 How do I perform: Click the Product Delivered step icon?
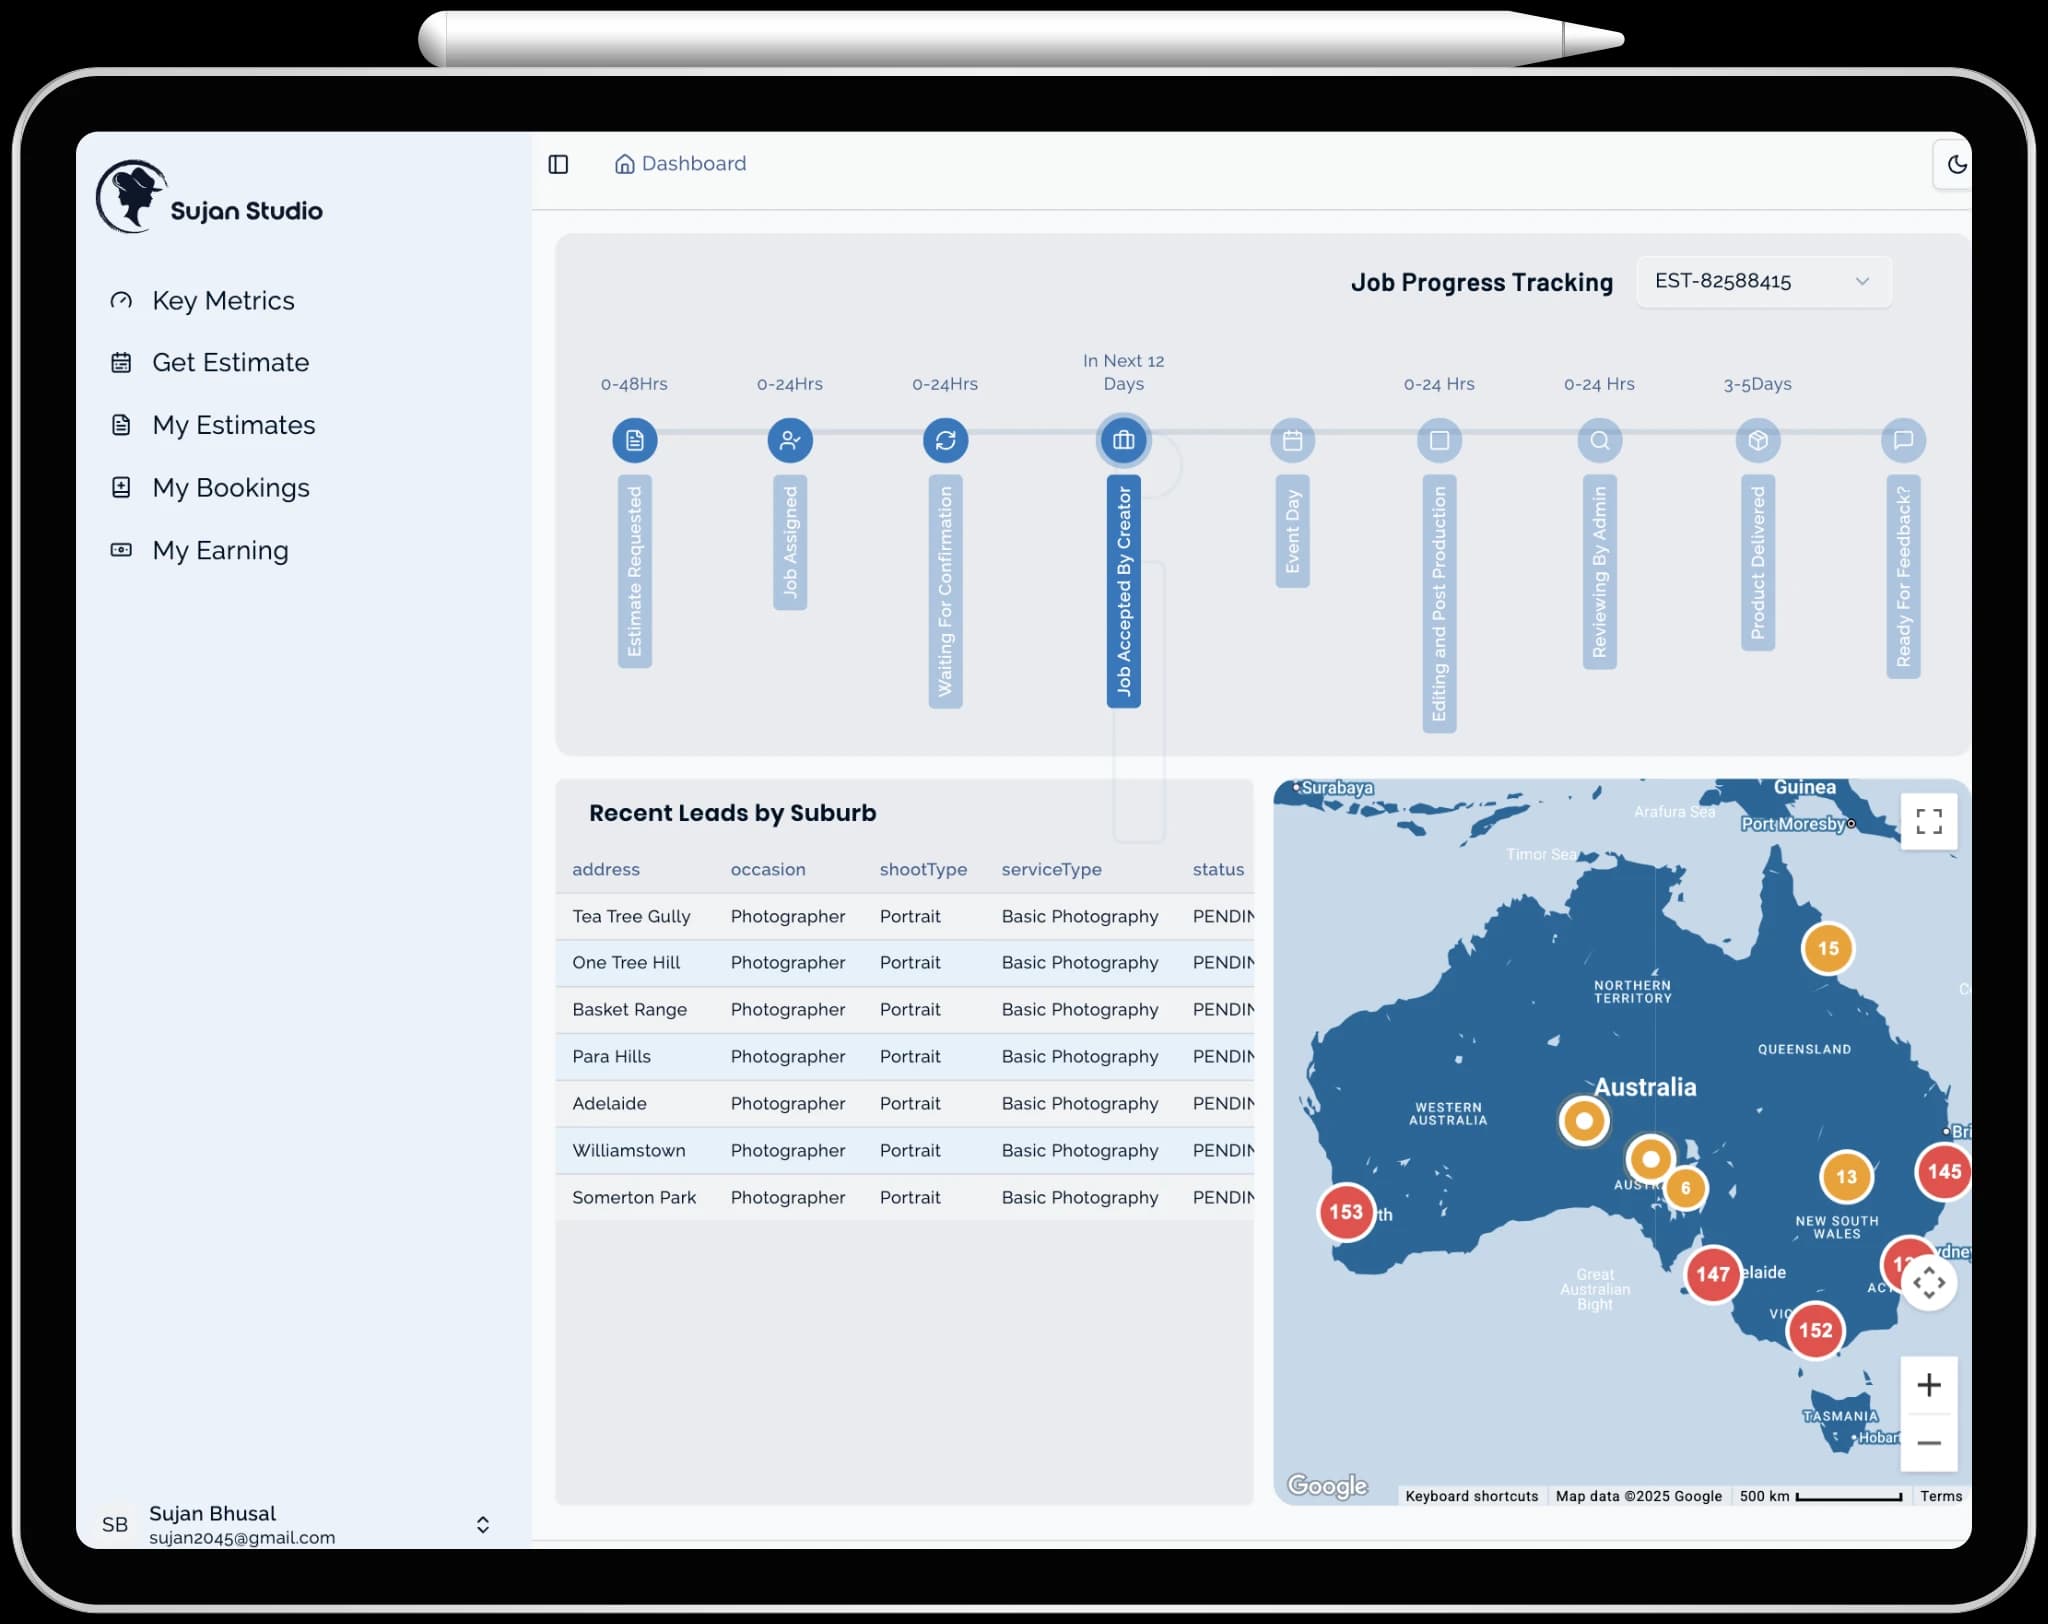[x=1758, y=440]
